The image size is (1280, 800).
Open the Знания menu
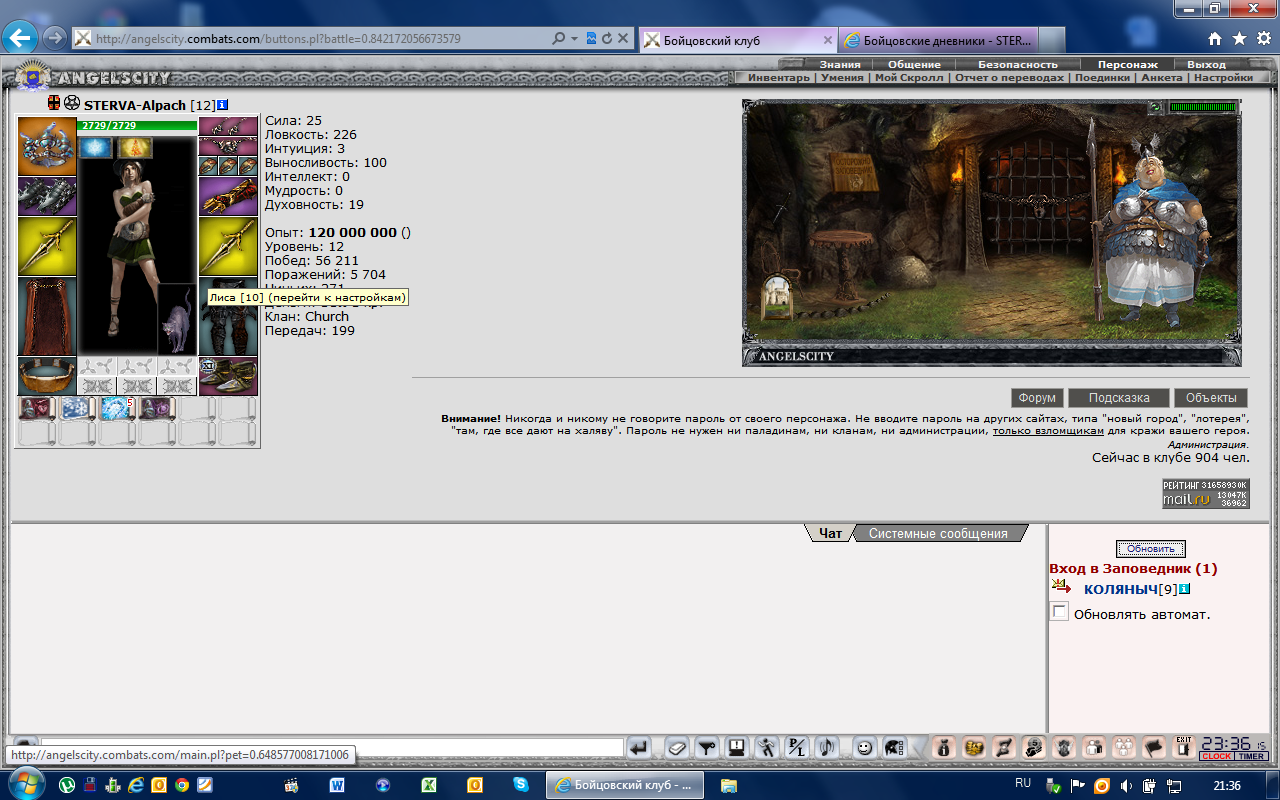pos(840,64)
